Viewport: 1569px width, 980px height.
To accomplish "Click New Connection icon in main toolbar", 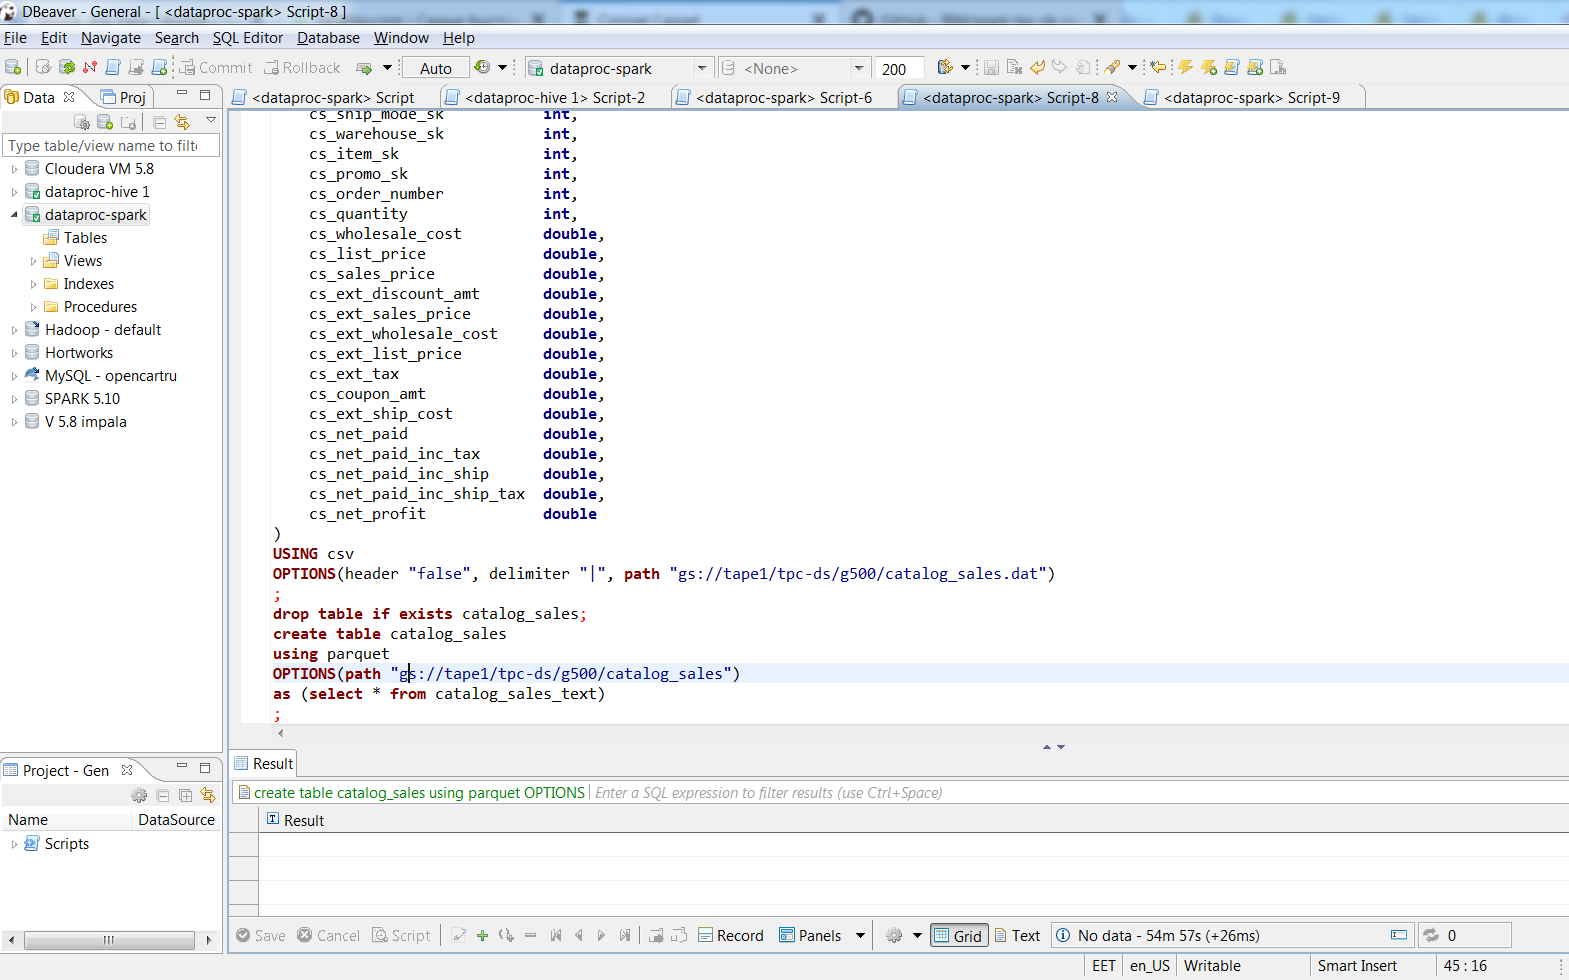I will pyautogui.click(x=13, y=68).
